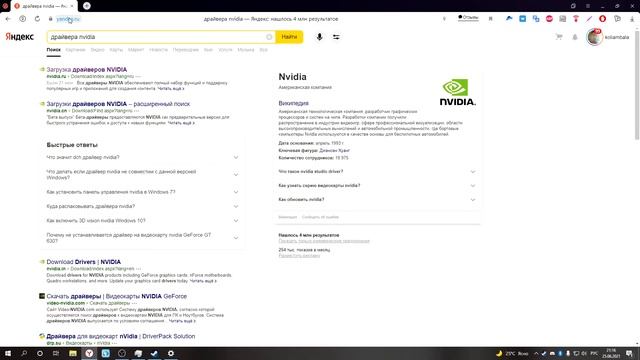
Task: Click the Nvidia heading in the info card
Action: pyautogui.click(x=292, y=77)
